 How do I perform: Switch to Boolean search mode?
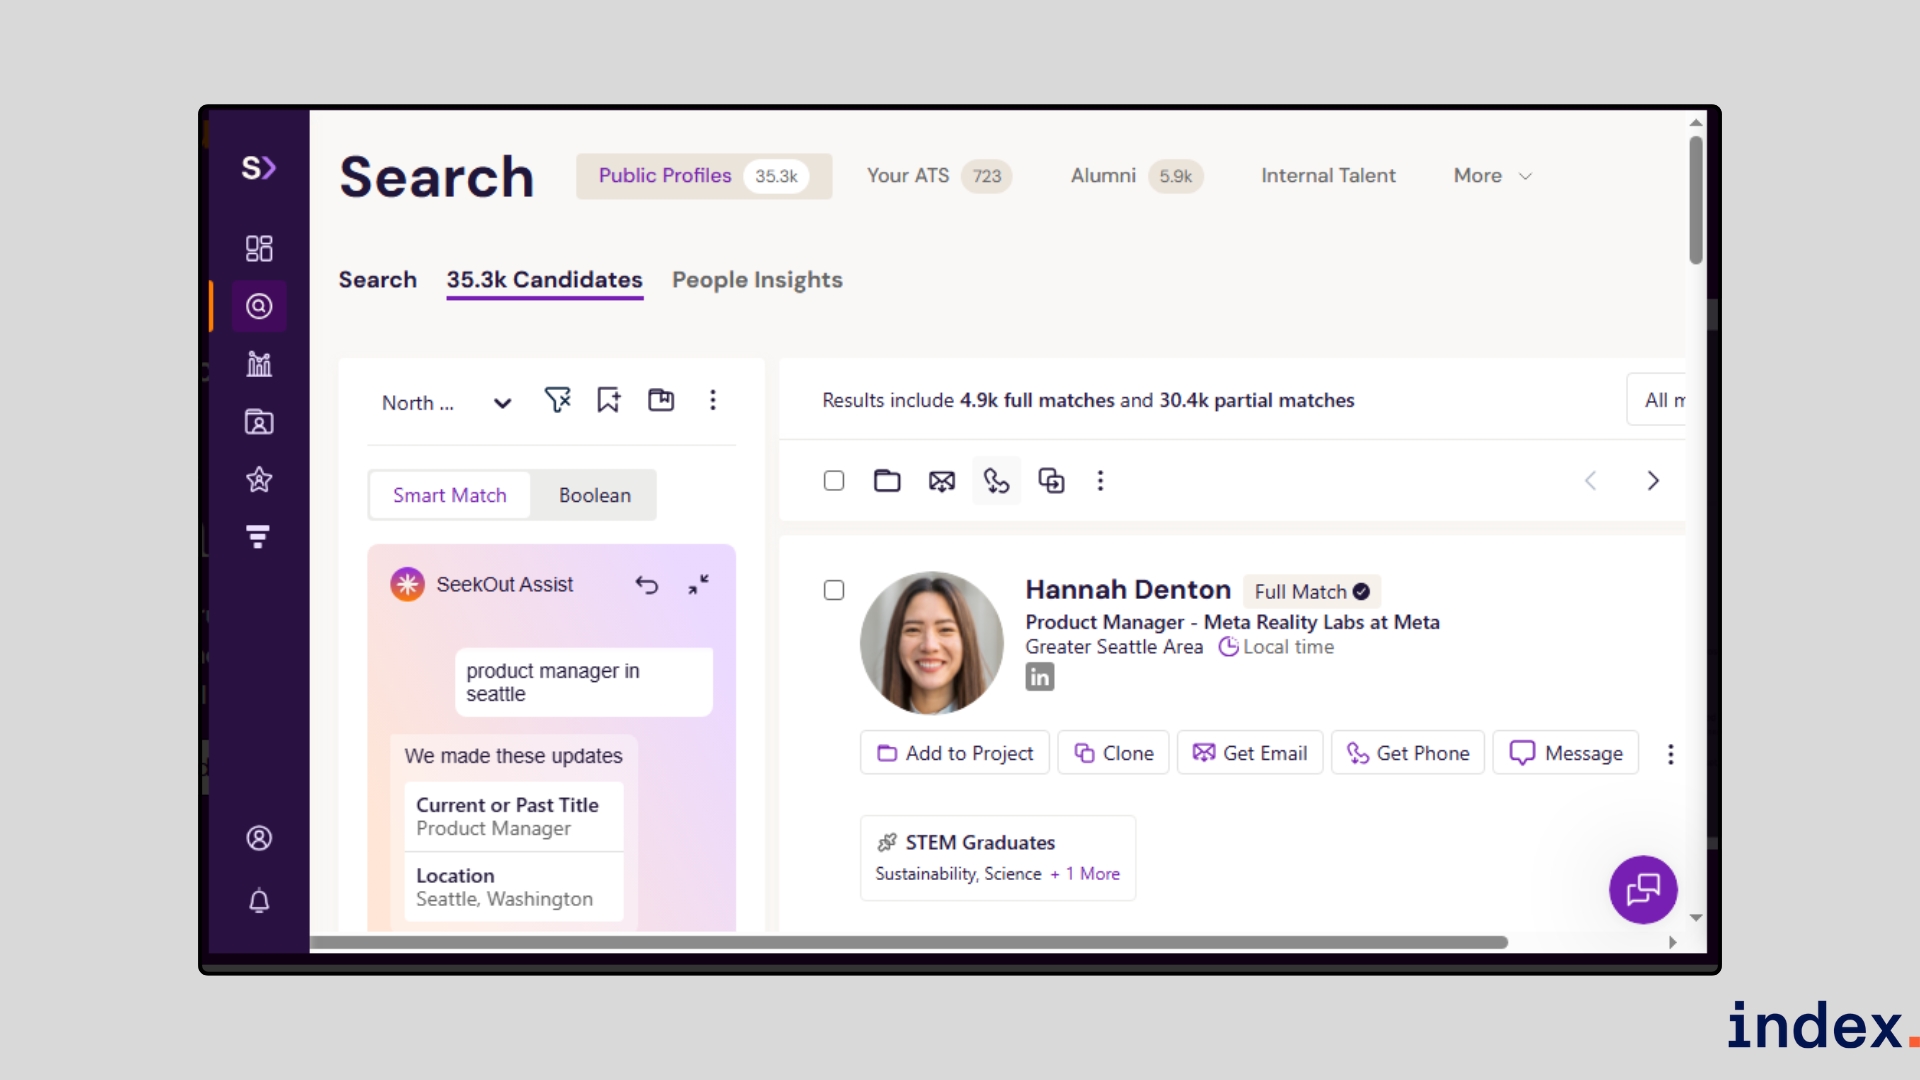tap(594, 496)
